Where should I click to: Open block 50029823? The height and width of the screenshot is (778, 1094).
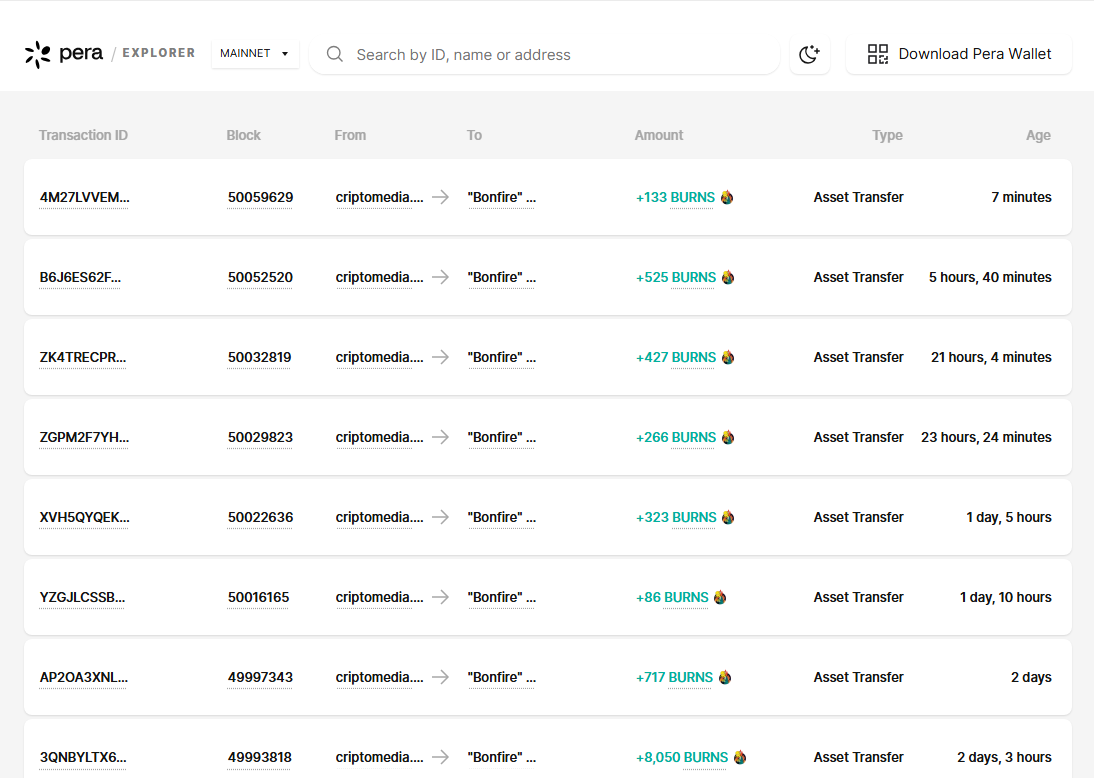[x=260, y=437]
